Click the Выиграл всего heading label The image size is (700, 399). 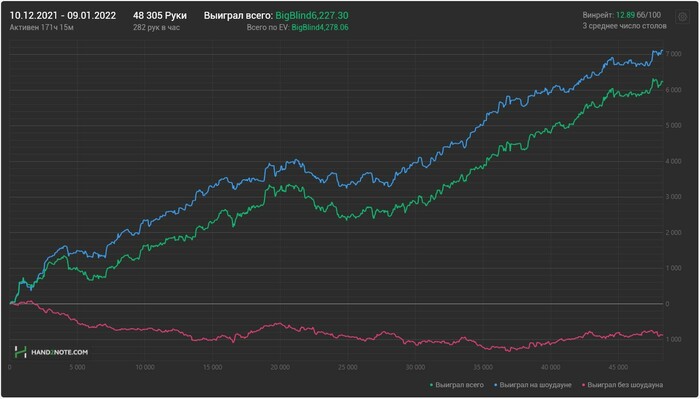point(238,16)
